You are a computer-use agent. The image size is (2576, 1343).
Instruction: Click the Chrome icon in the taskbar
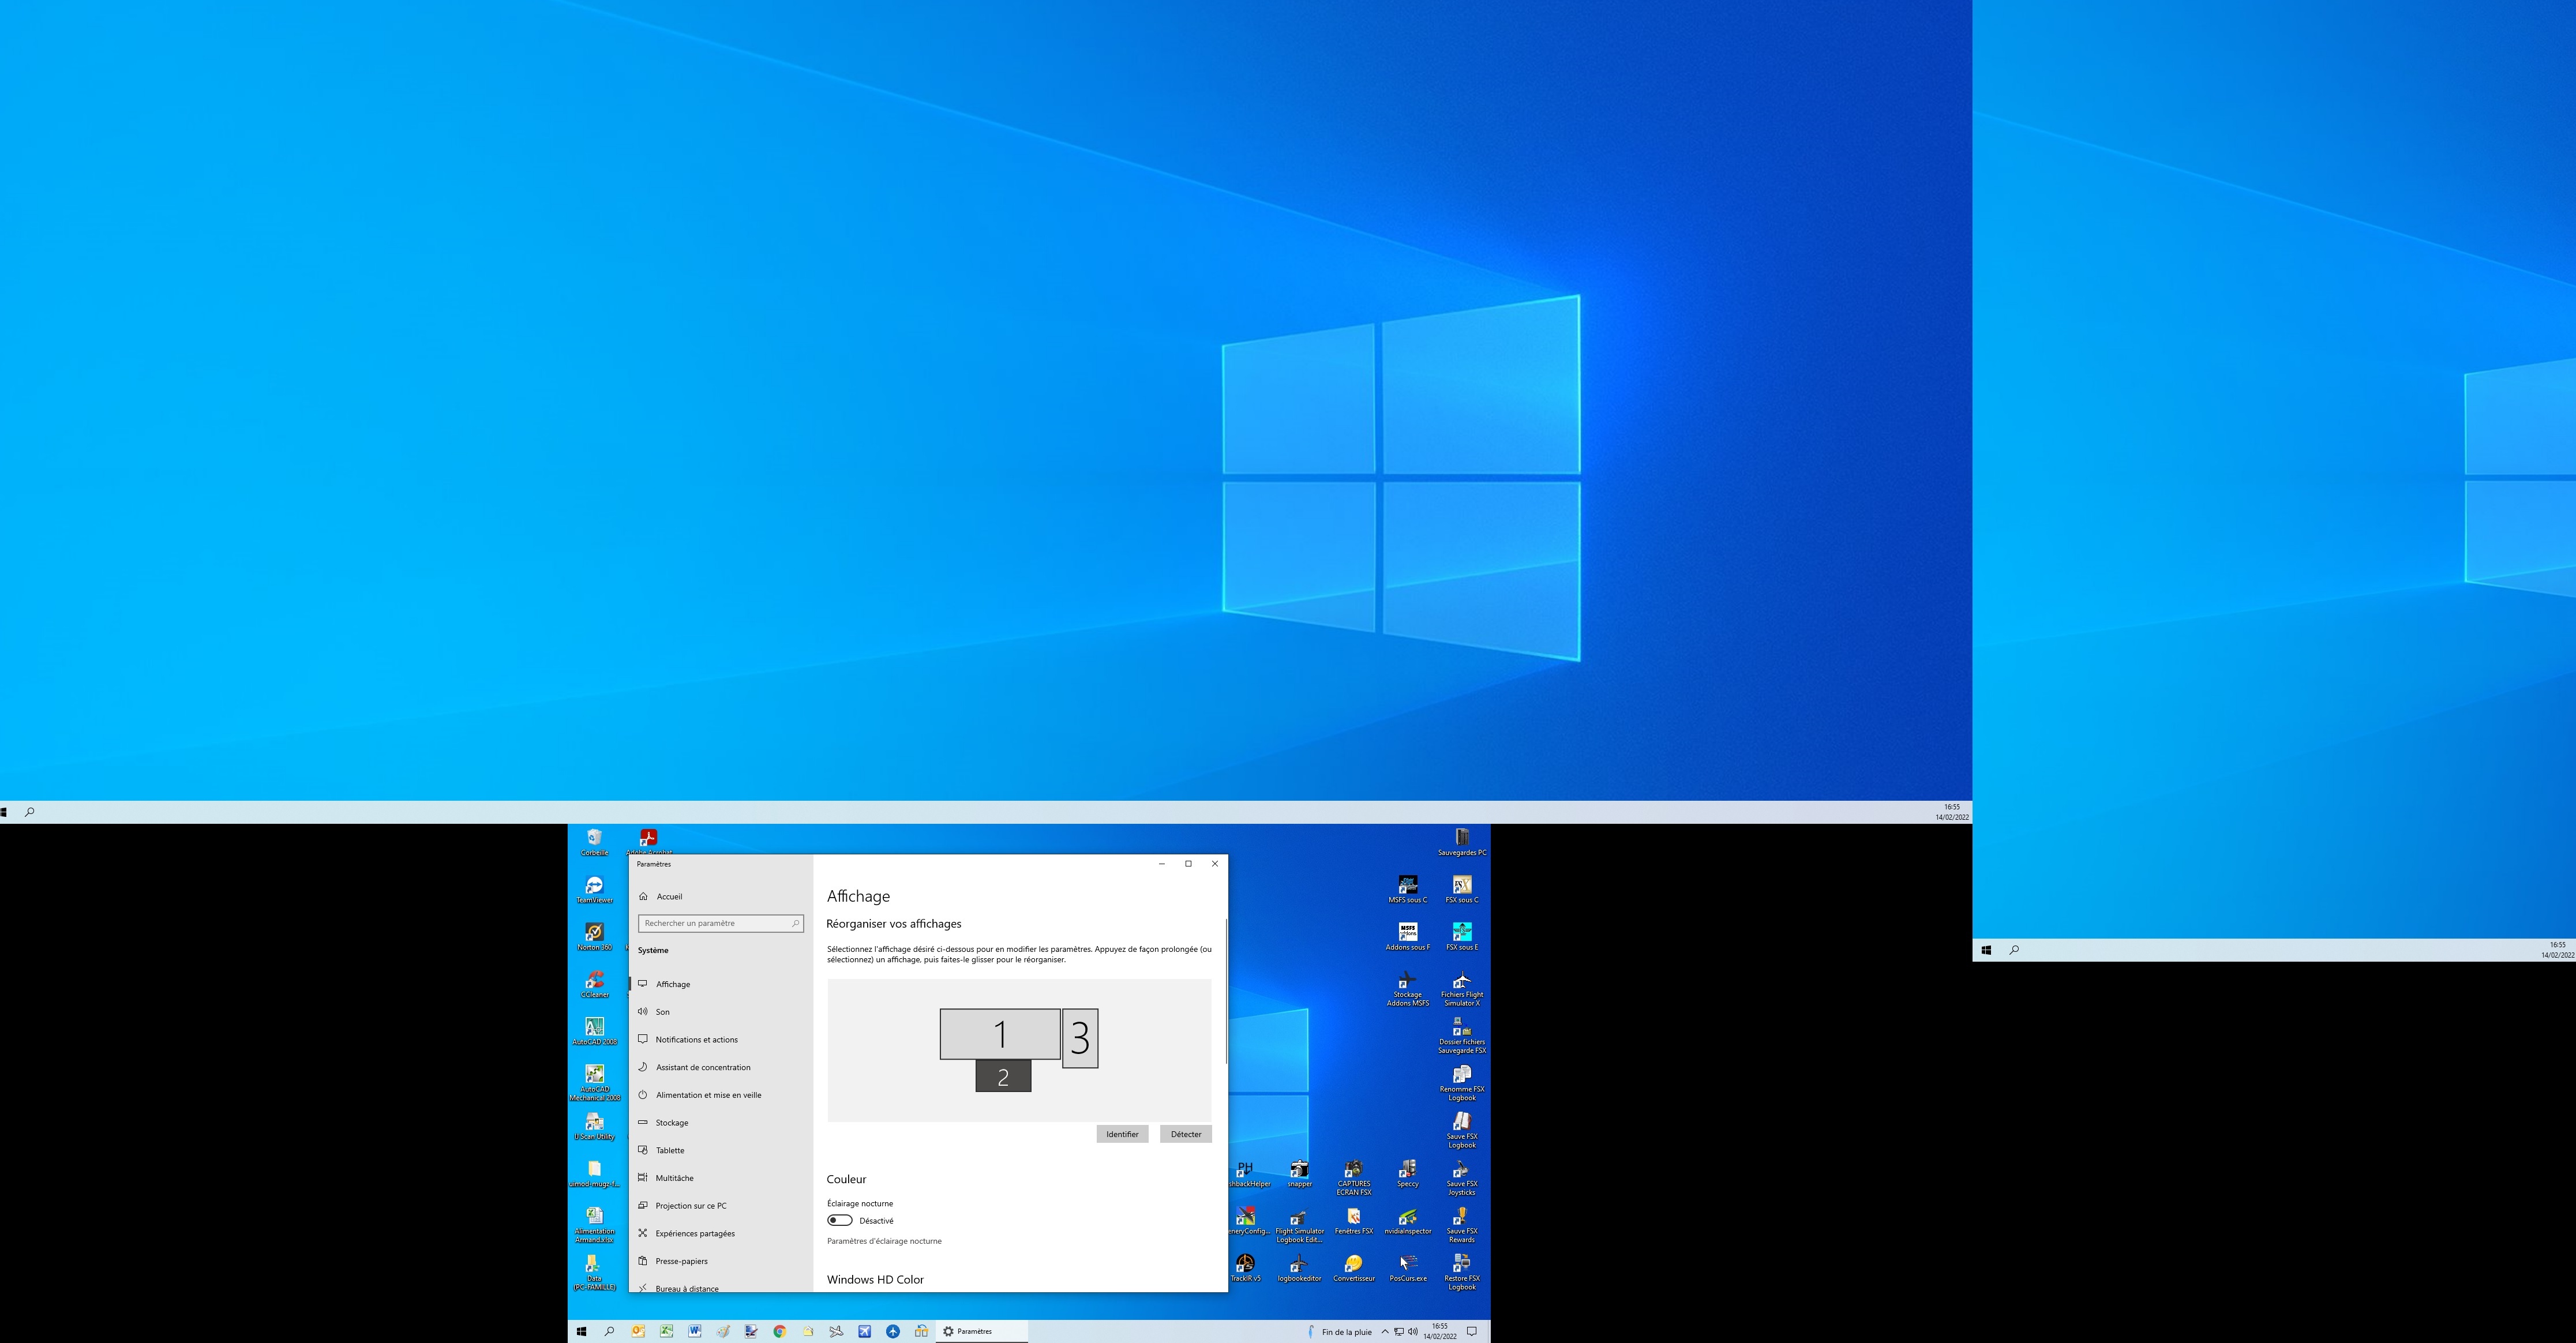click(779, 1331)
